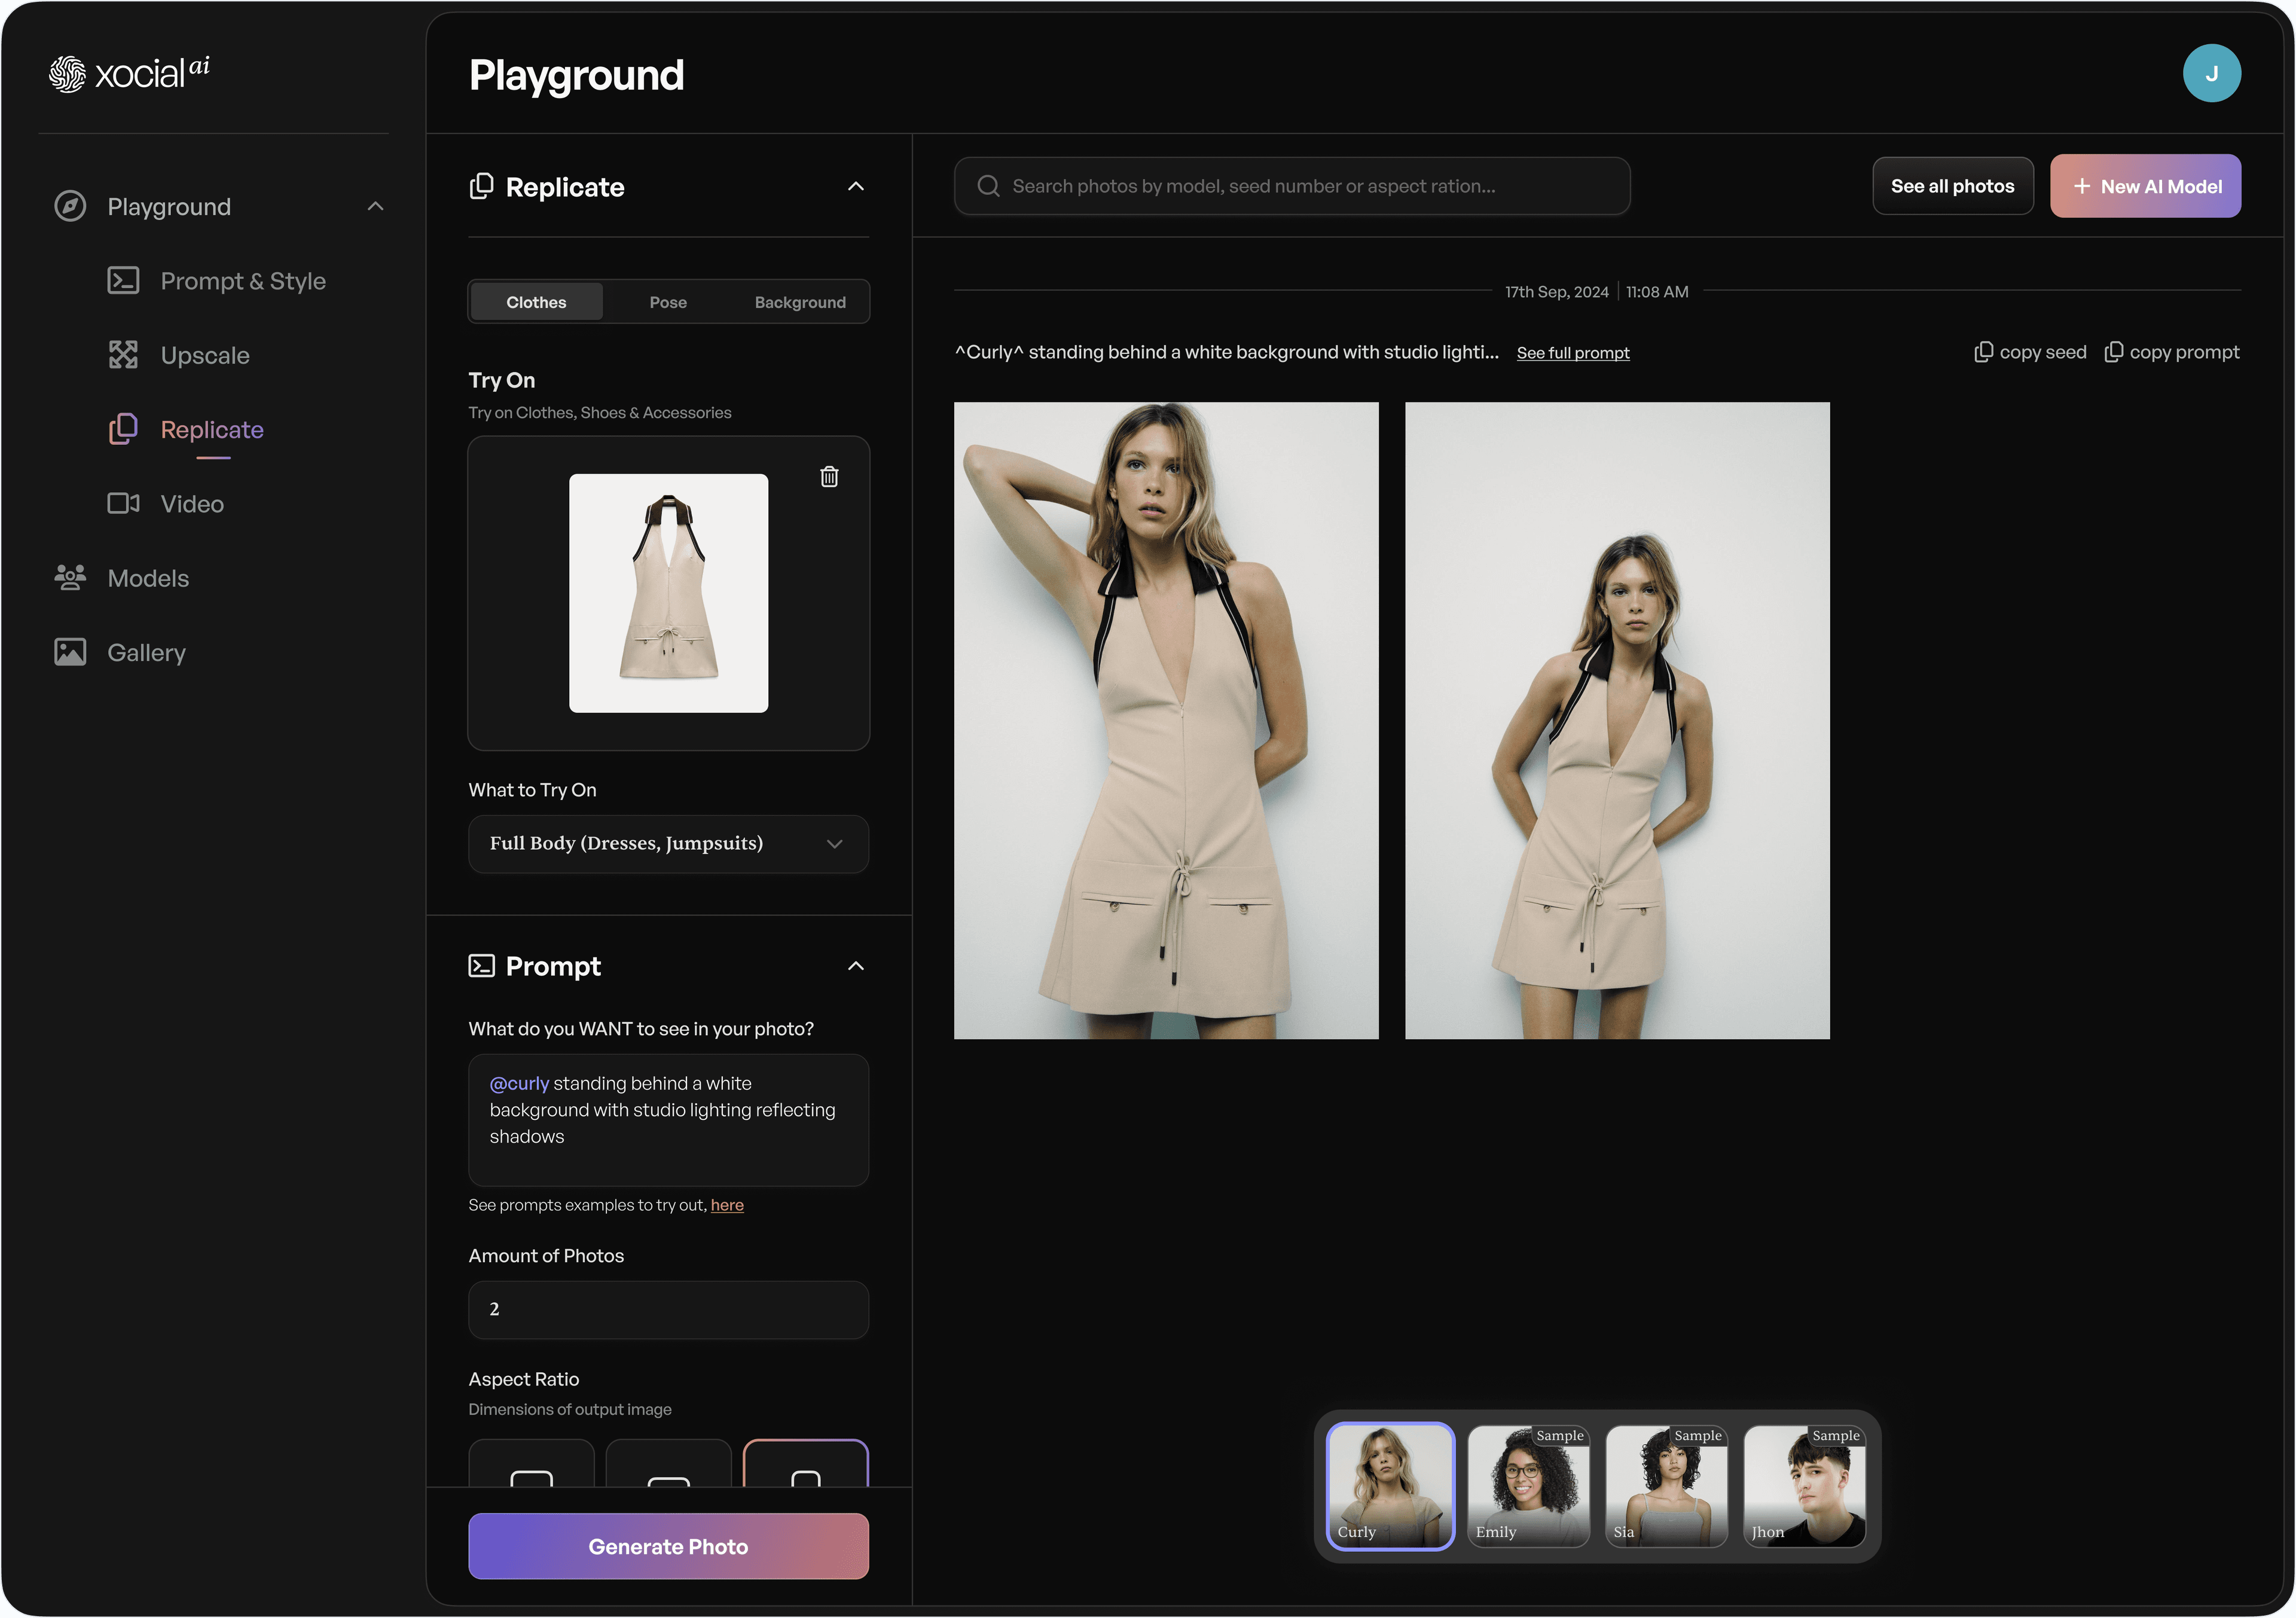Click the copy seed icon

coord(1984,352)
